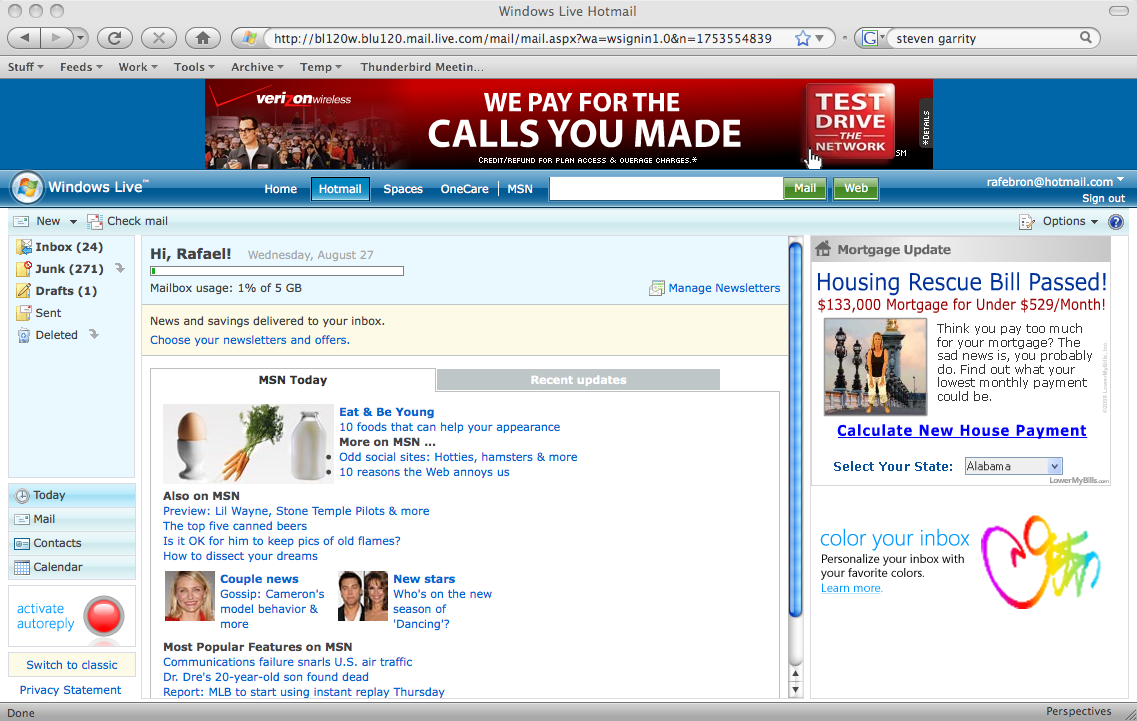Reload the page with the refresh icon

[115, 38]
